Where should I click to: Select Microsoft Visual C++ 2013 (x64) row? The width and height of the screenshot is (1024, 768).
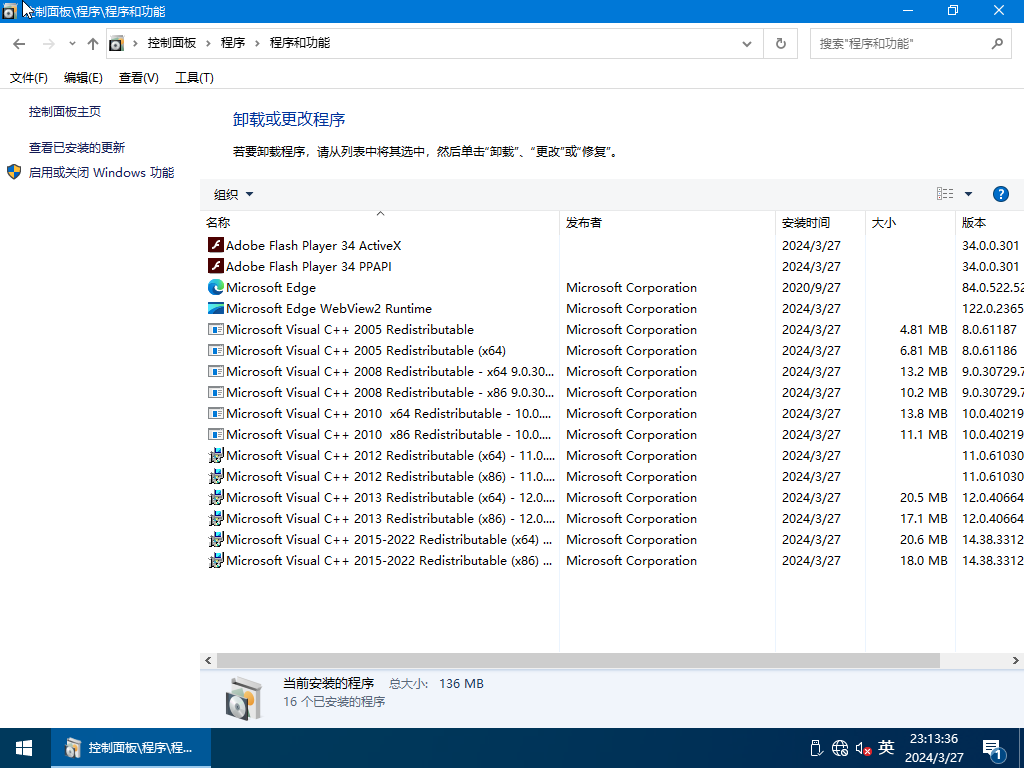(612, 497)
